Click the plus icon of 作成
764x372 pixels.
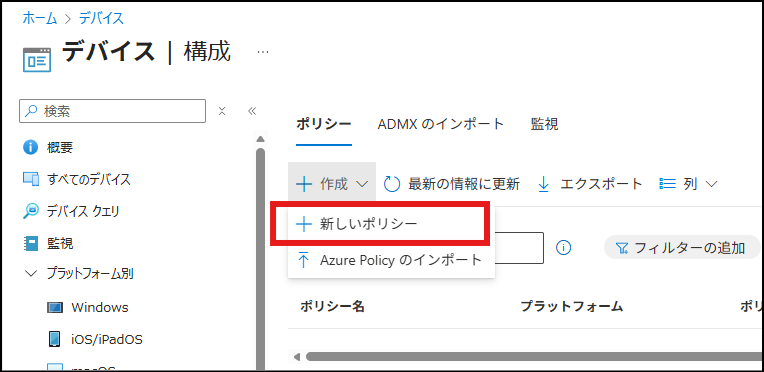click(304, 184)
